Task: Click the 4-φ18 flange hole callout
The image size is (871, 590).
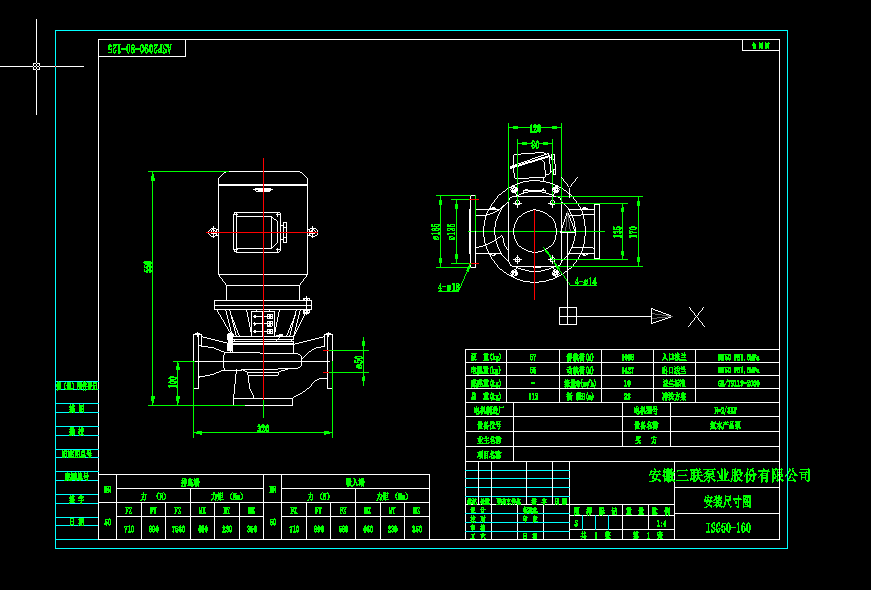Action: (448, 285)
